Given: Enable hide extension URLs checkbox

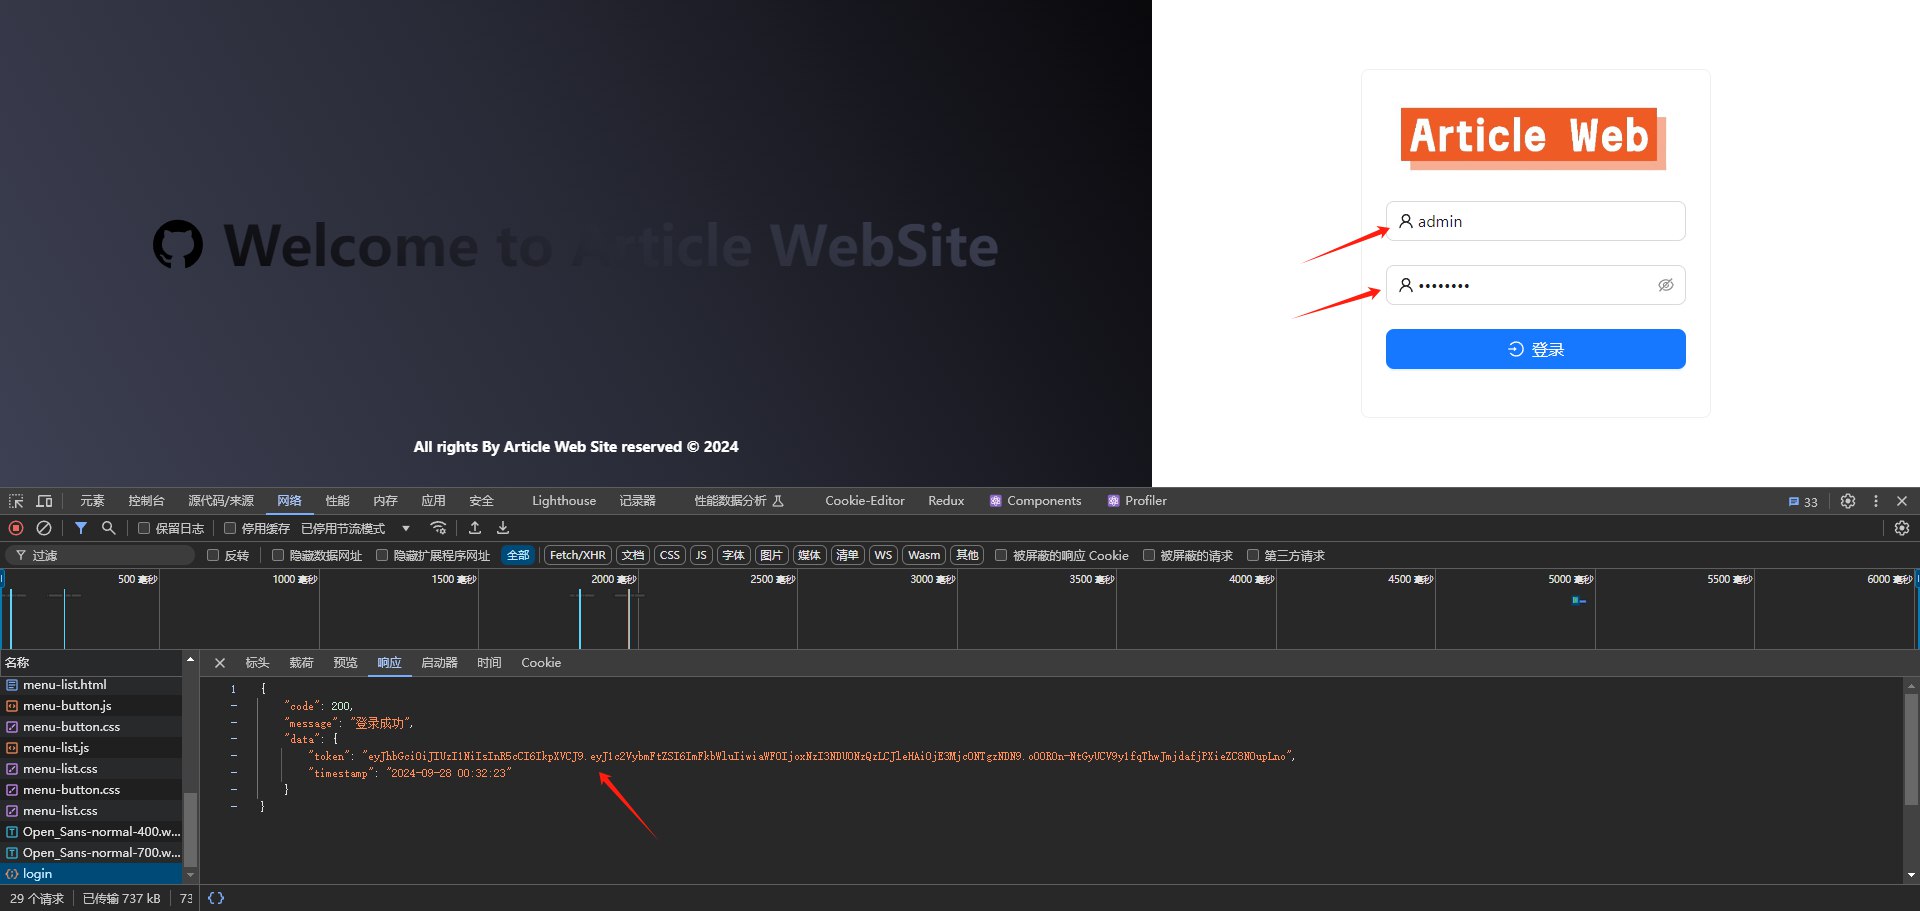Looking at the screenshot, I should coord(382,555).
